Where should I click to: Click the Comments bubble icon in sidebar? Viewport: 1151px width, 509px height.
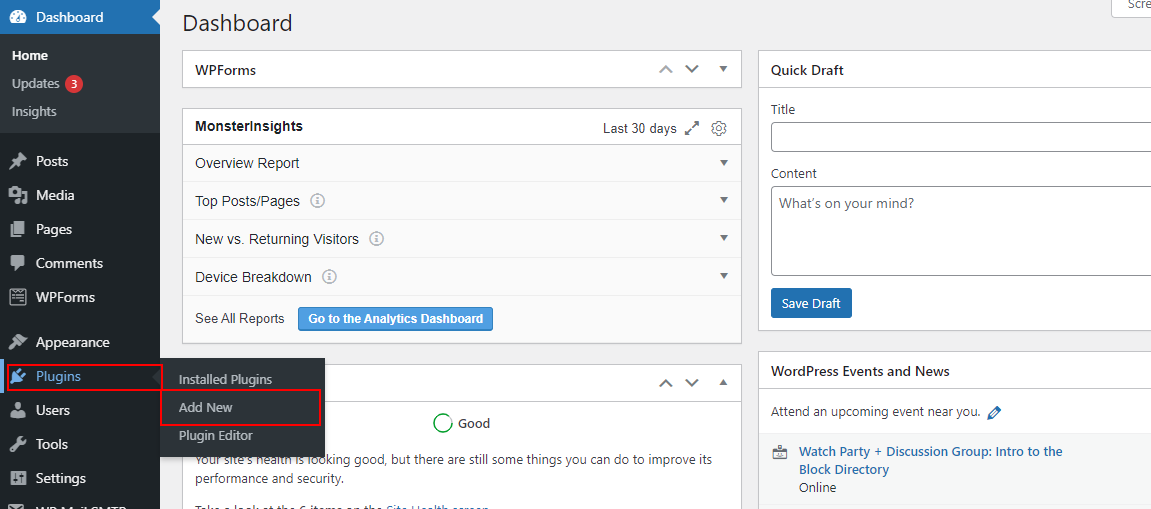click(18, 263)
